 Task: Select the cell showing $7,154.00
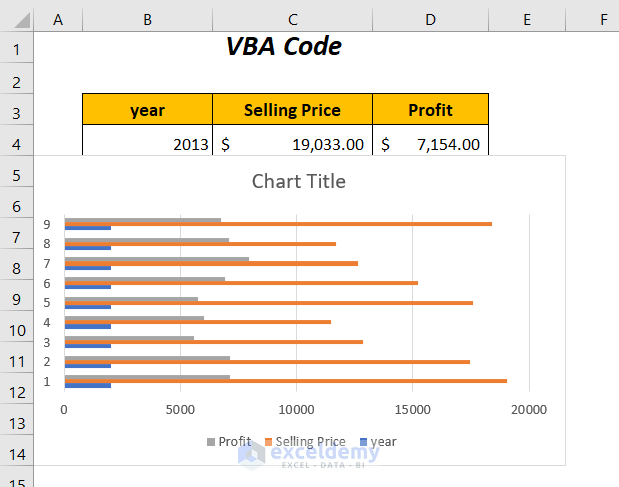[x=430, y=144]
